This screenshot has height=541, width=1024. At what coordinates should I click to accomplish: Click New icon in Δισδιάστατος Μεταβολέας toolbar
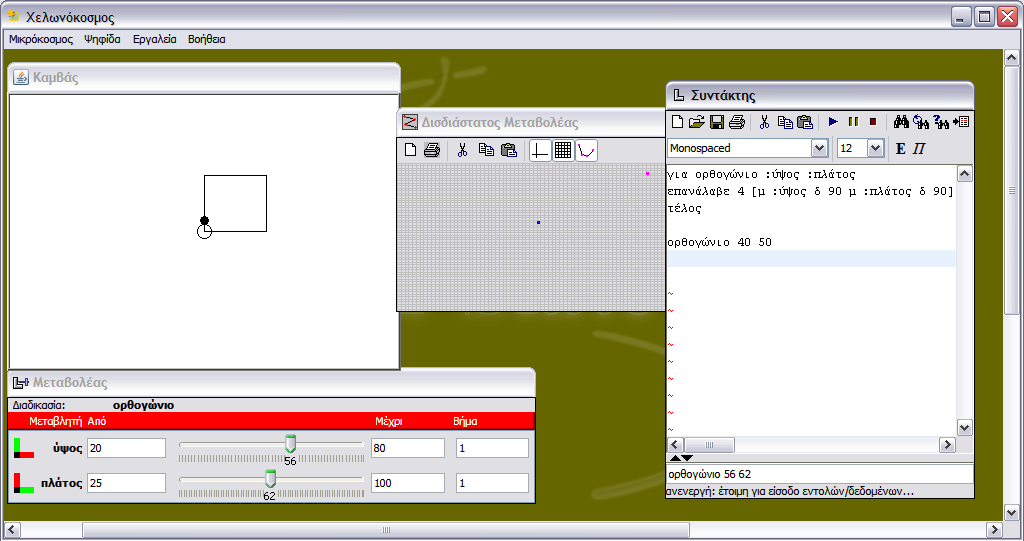tap(410, 150)
